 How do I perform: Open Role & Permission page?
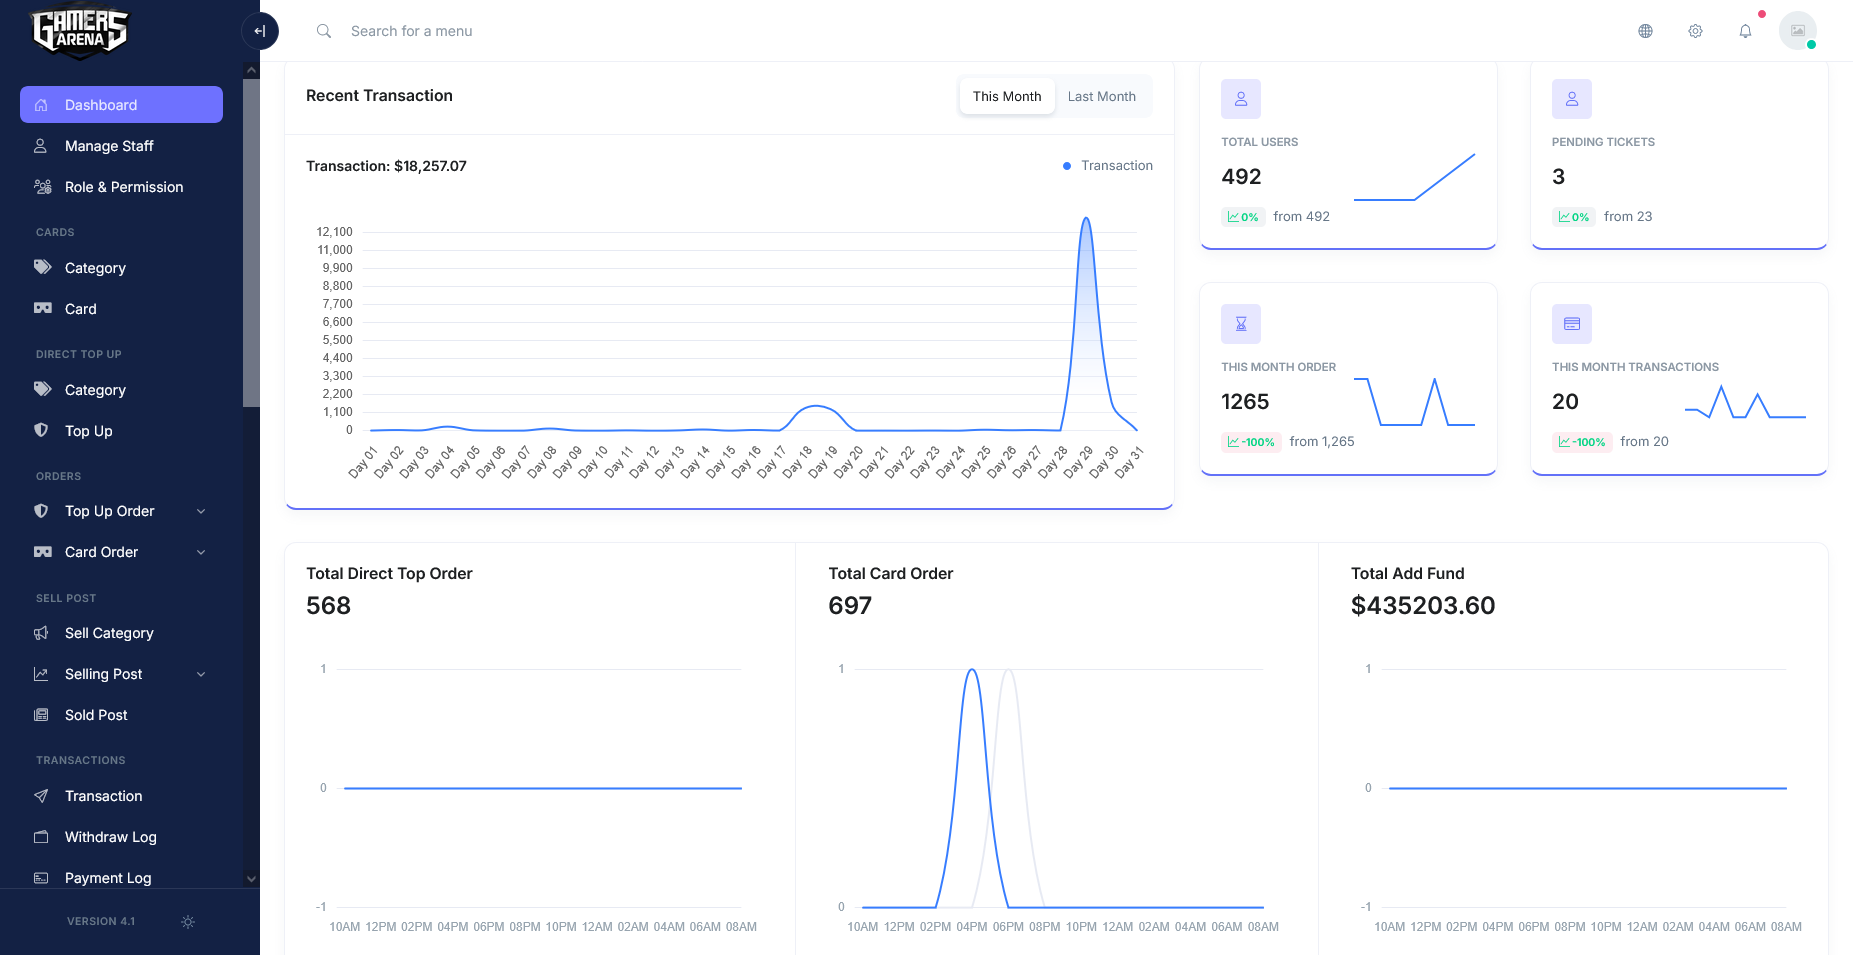(121, 187)
